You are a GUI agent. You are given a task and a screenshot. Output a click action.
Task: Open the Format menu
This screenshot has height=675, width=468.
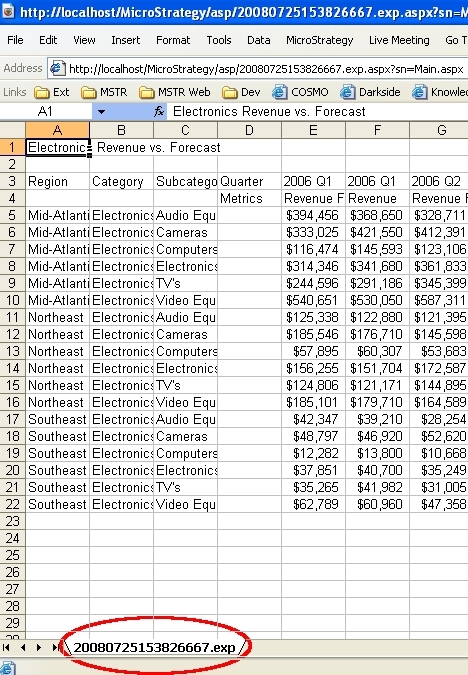pos(173,40)
